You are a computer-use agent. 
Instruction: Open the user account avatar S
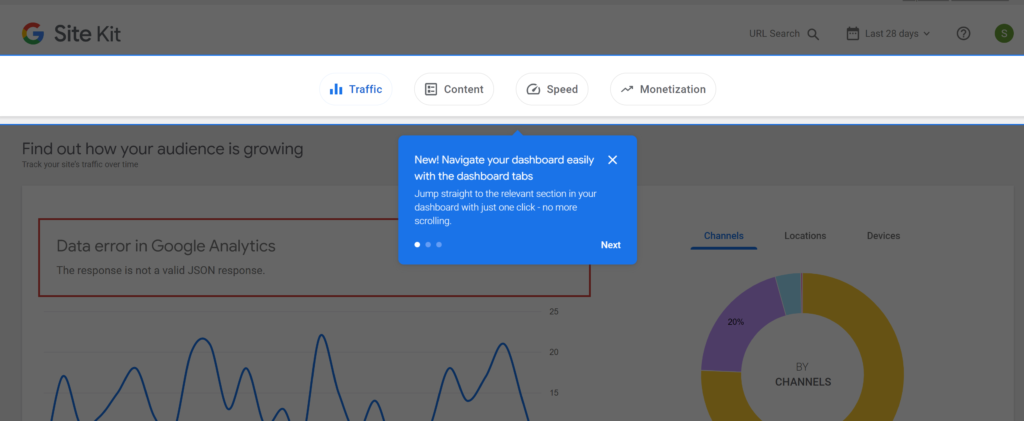(x=1004, y=33)
